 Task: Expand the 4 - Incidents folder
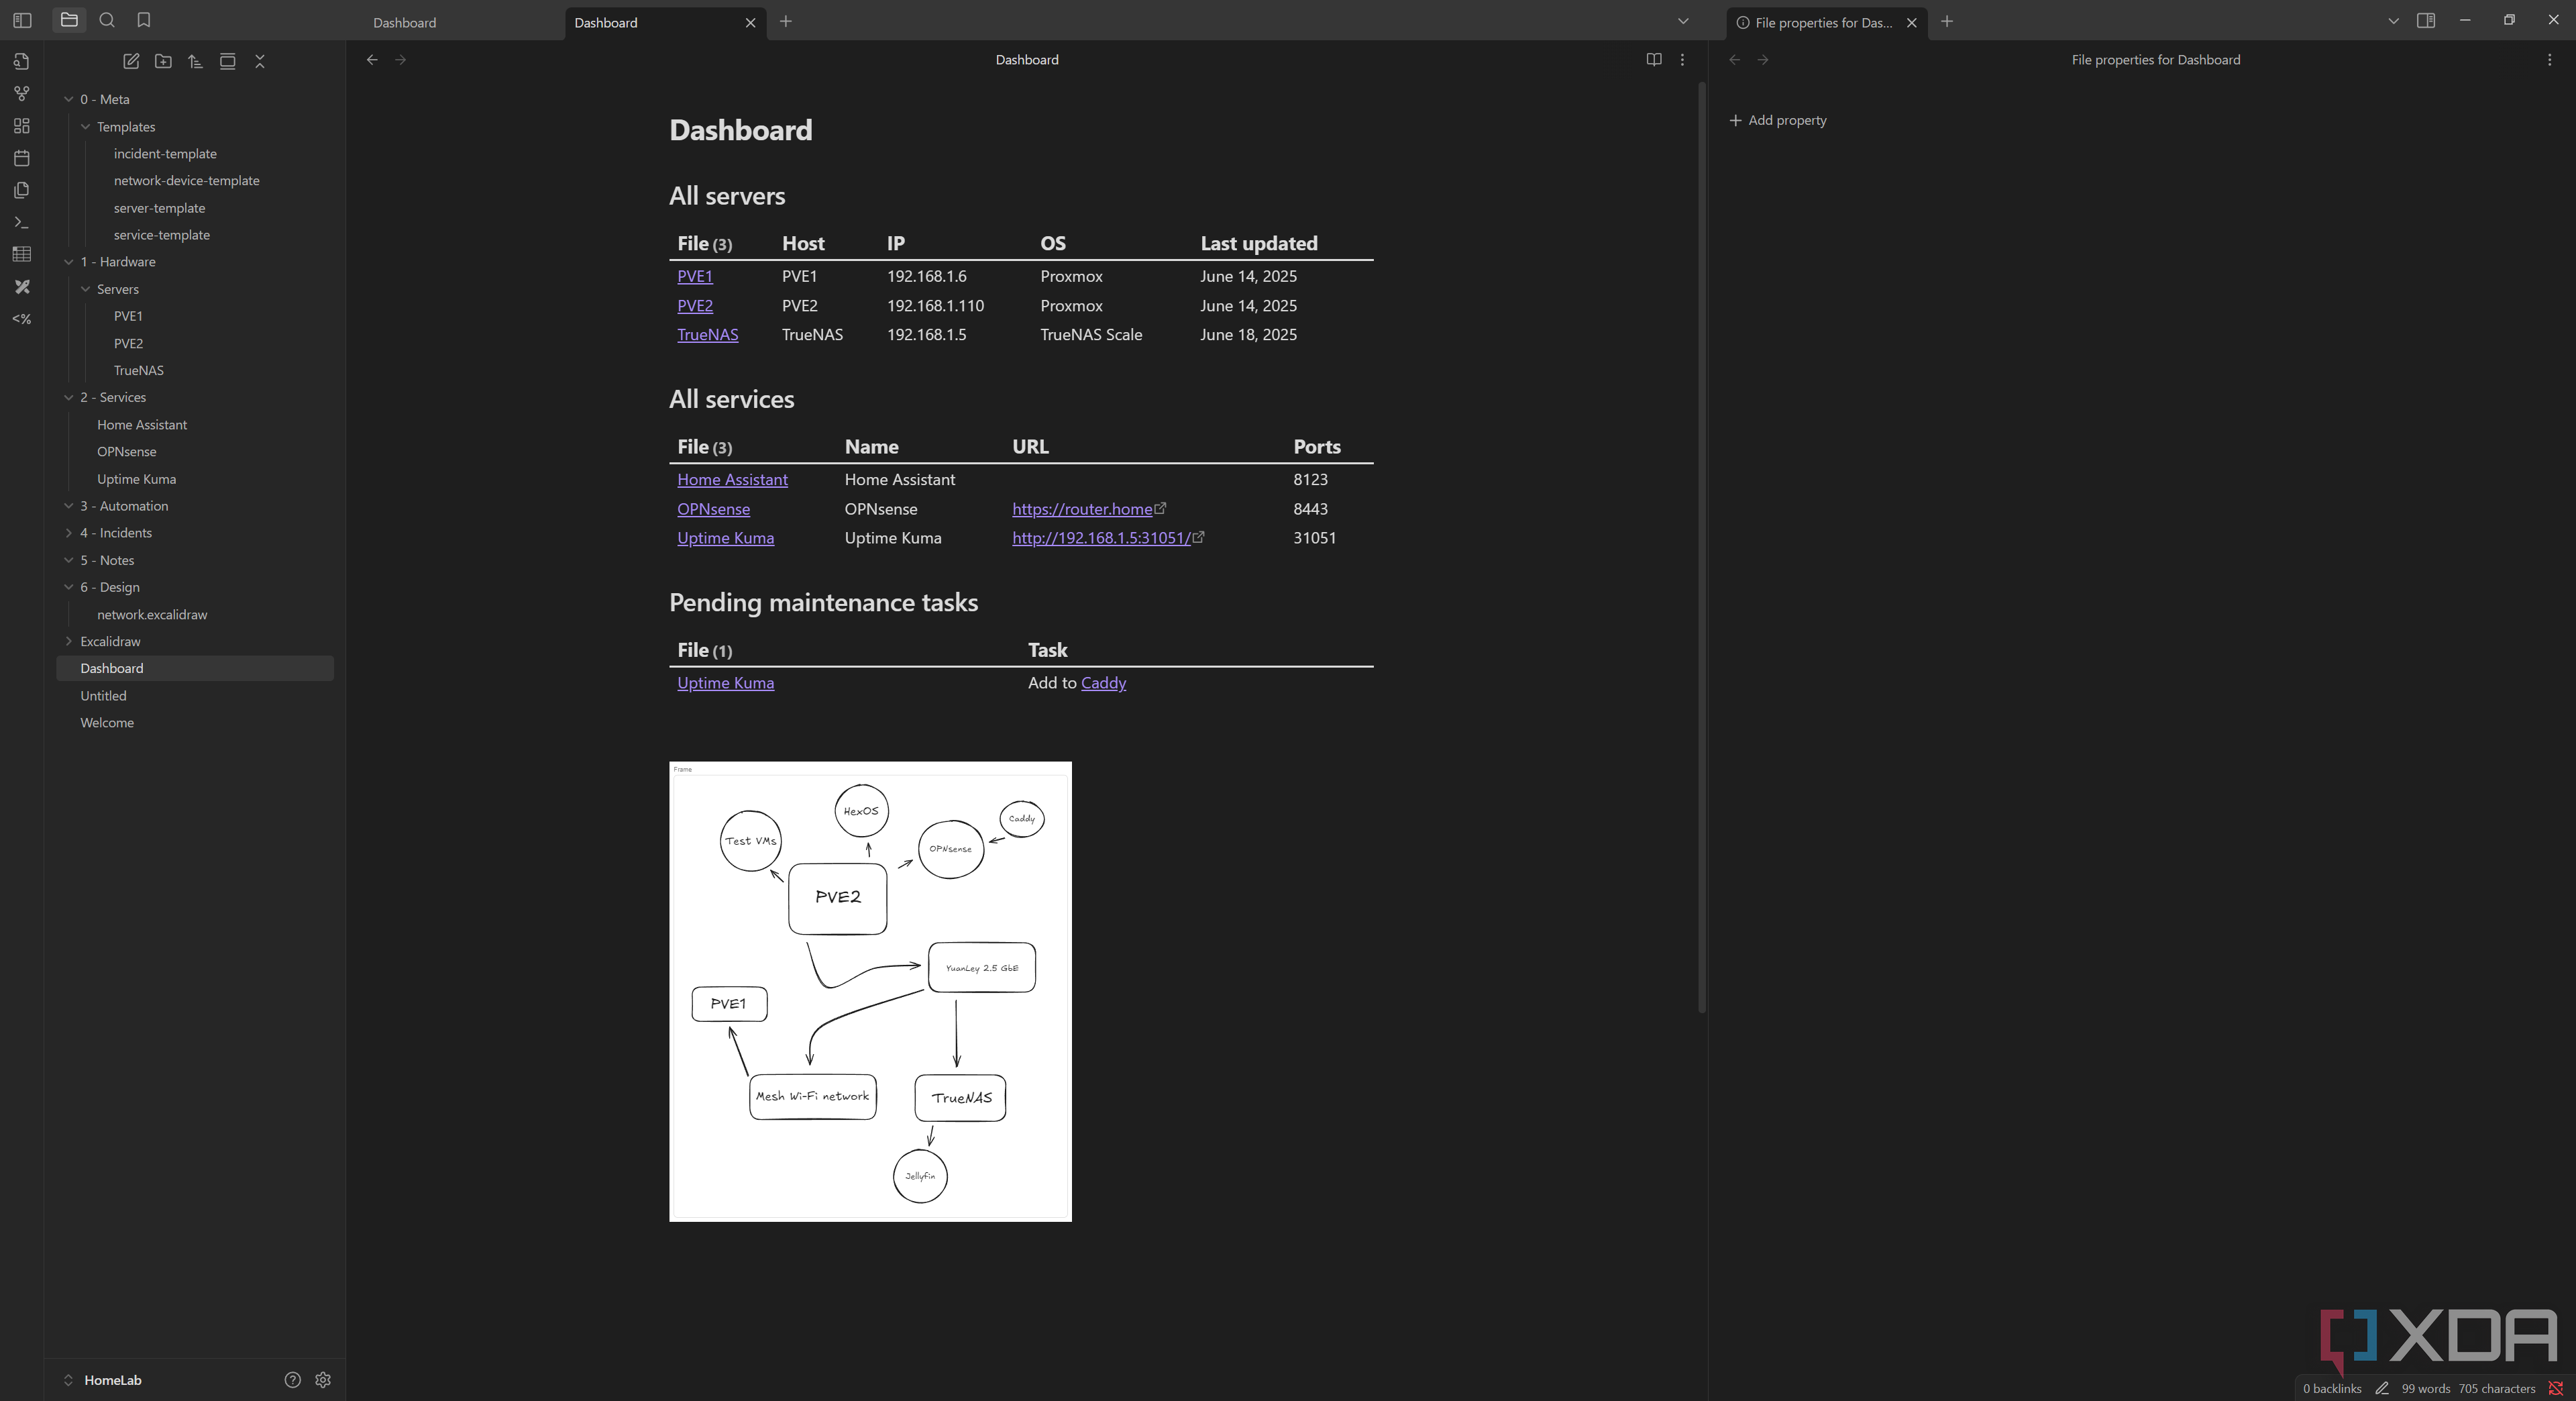tap(69, 533)
